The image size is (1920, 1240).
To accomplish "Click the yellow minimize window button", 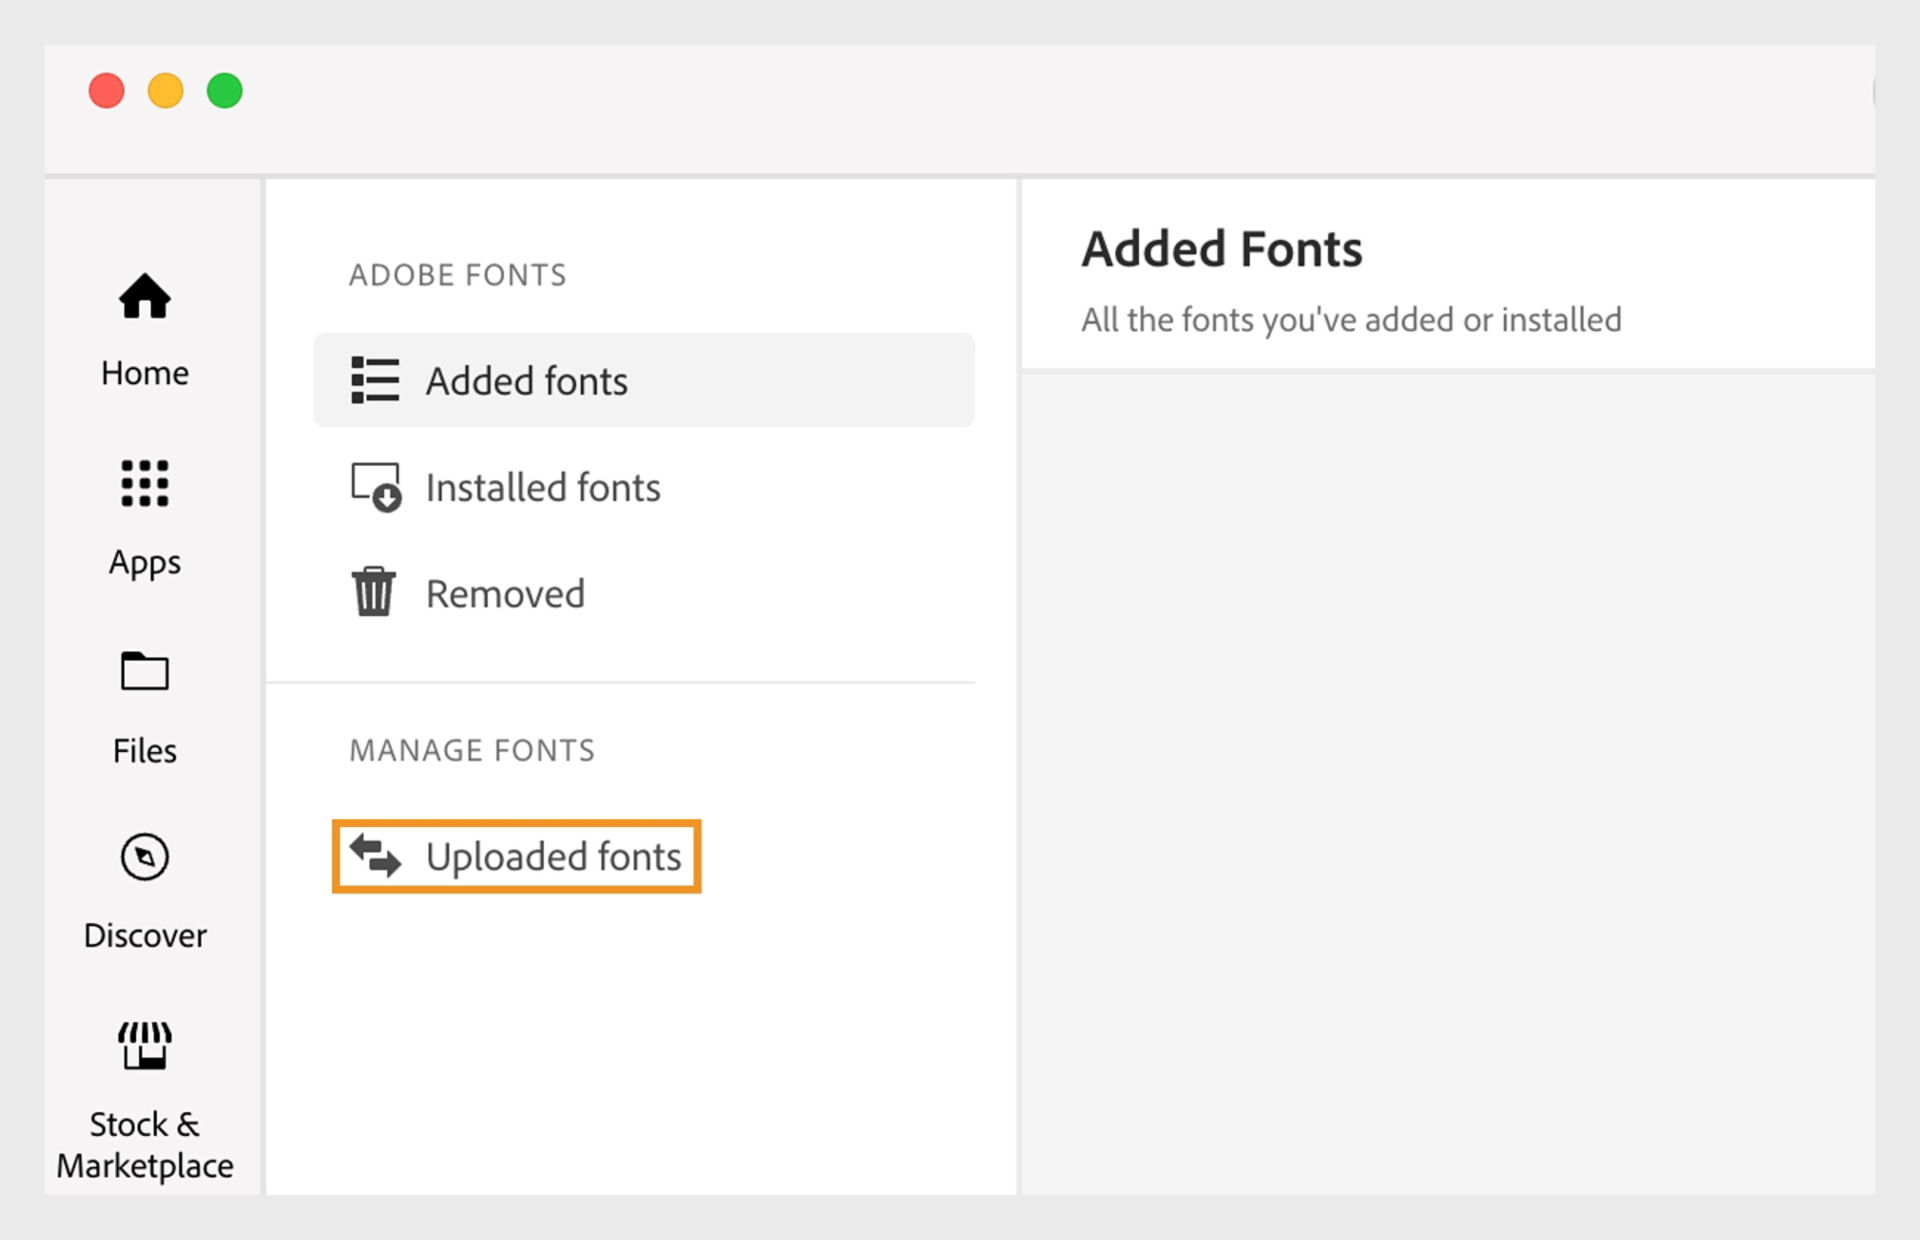I will (166, 91).
